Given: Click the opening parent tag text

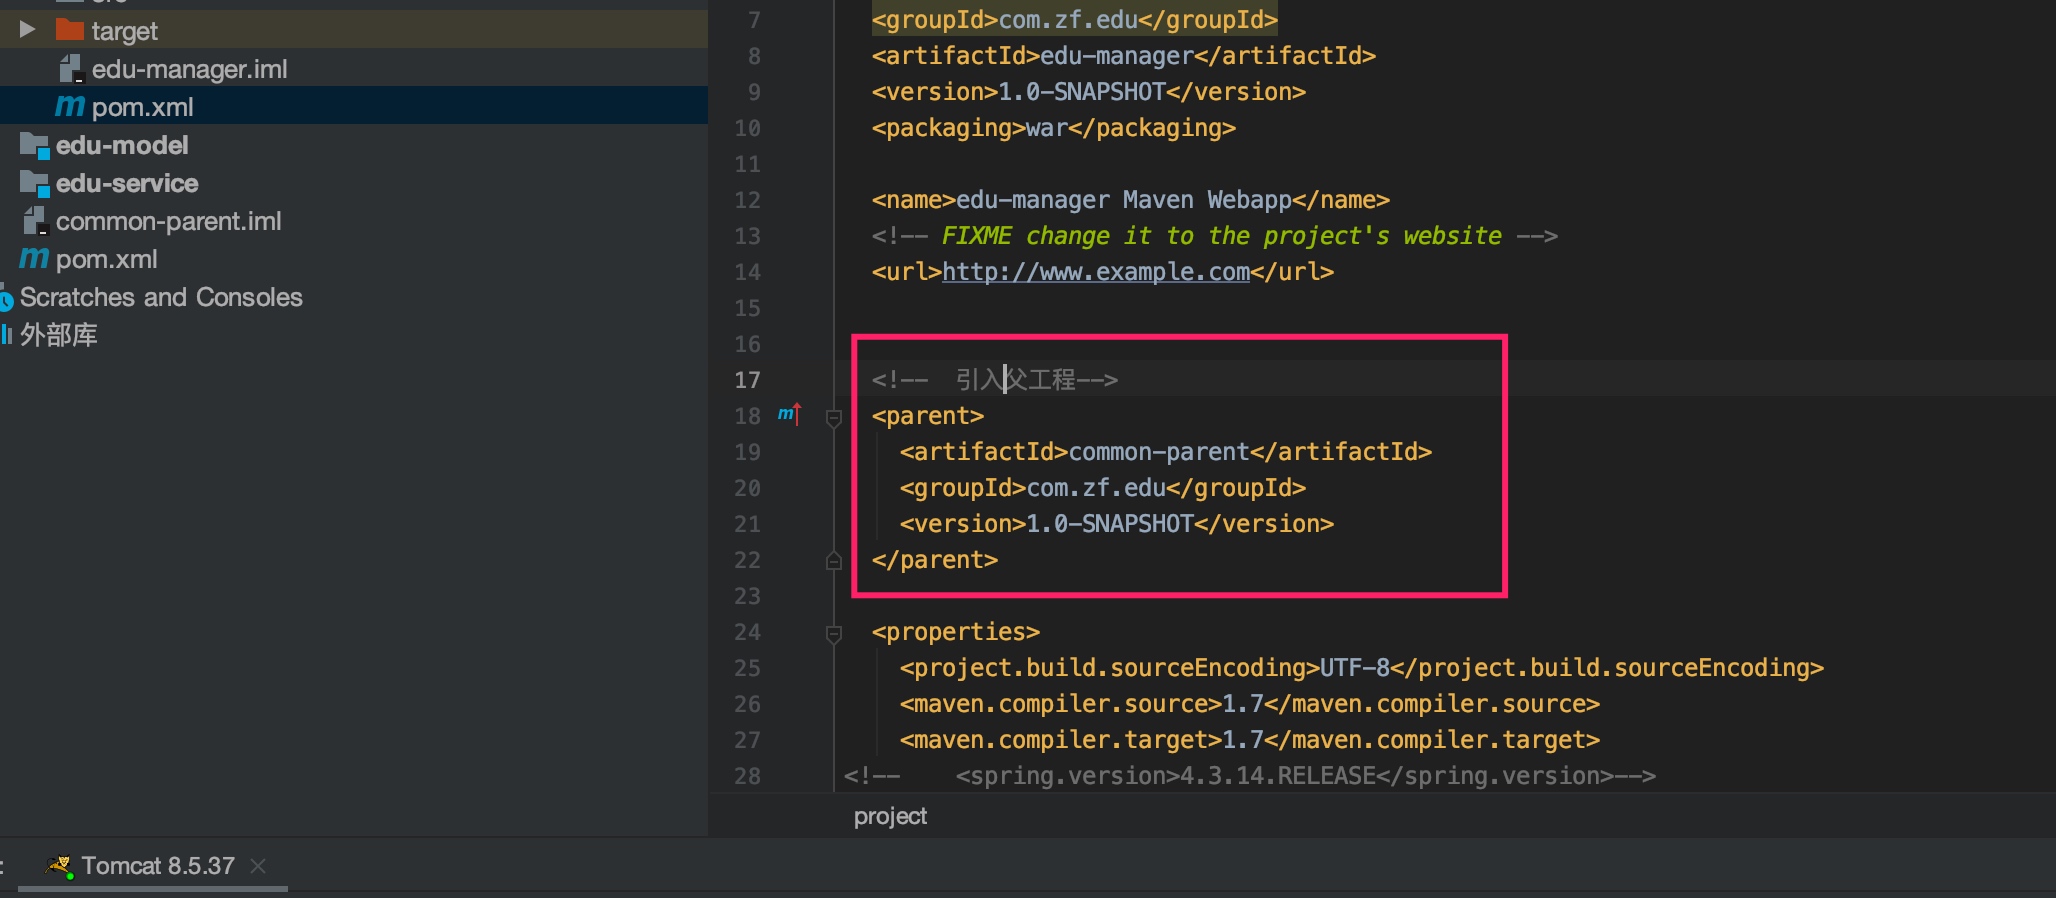Looking at the screenshot, I should pos(928,416).
